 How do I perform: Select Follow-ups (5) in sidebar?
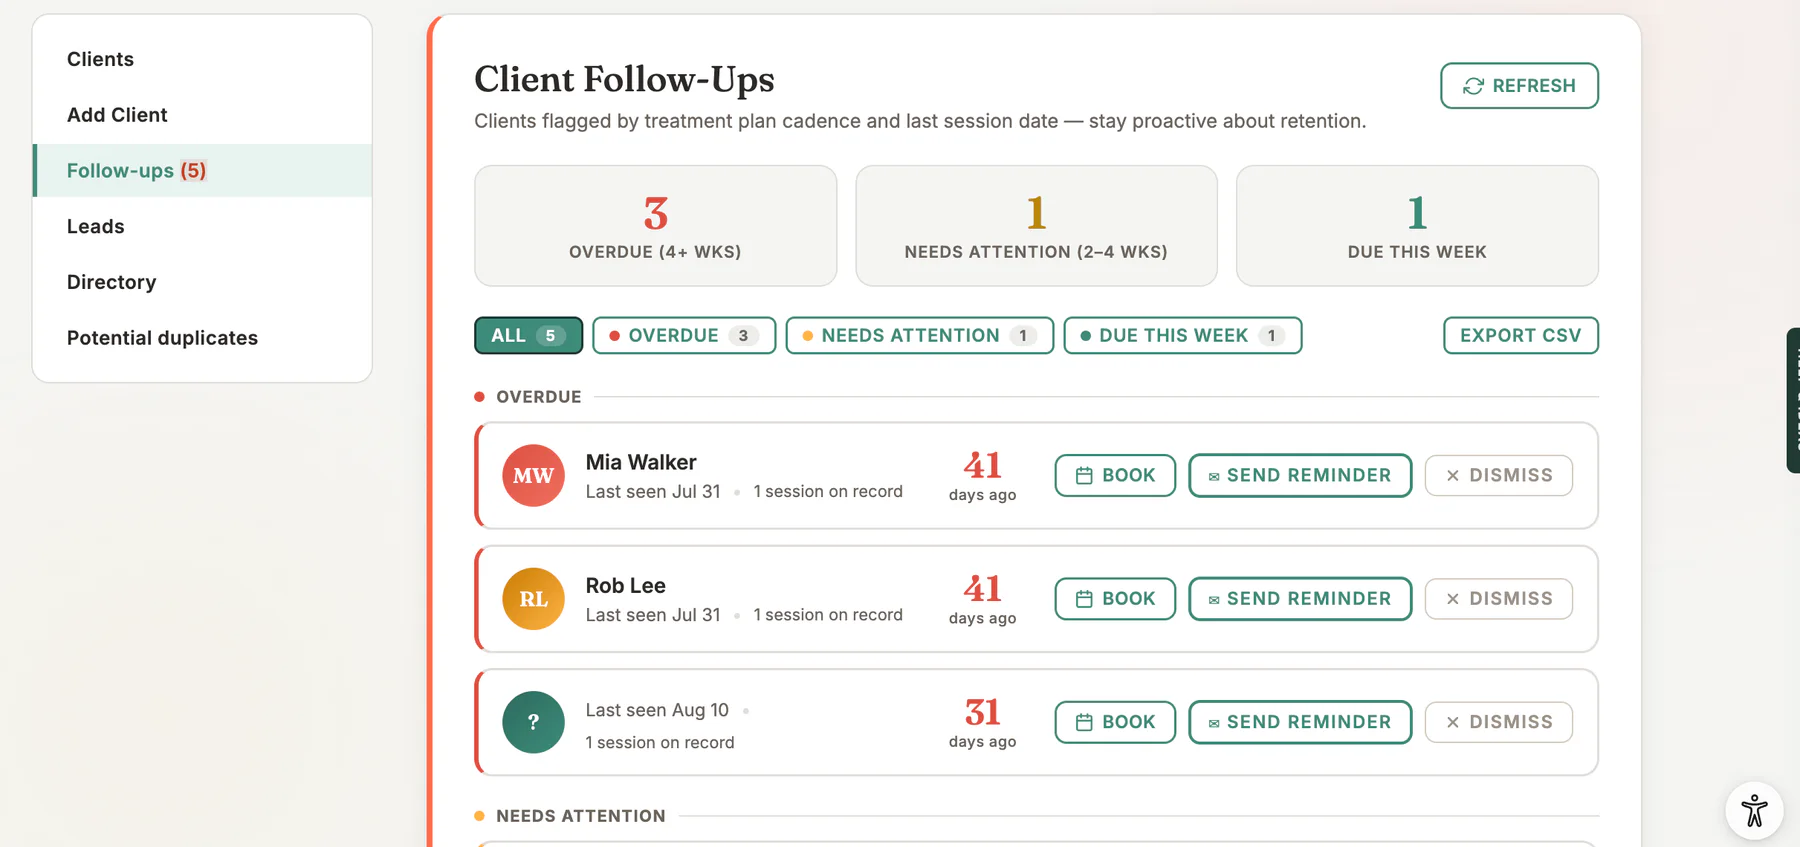202,171
